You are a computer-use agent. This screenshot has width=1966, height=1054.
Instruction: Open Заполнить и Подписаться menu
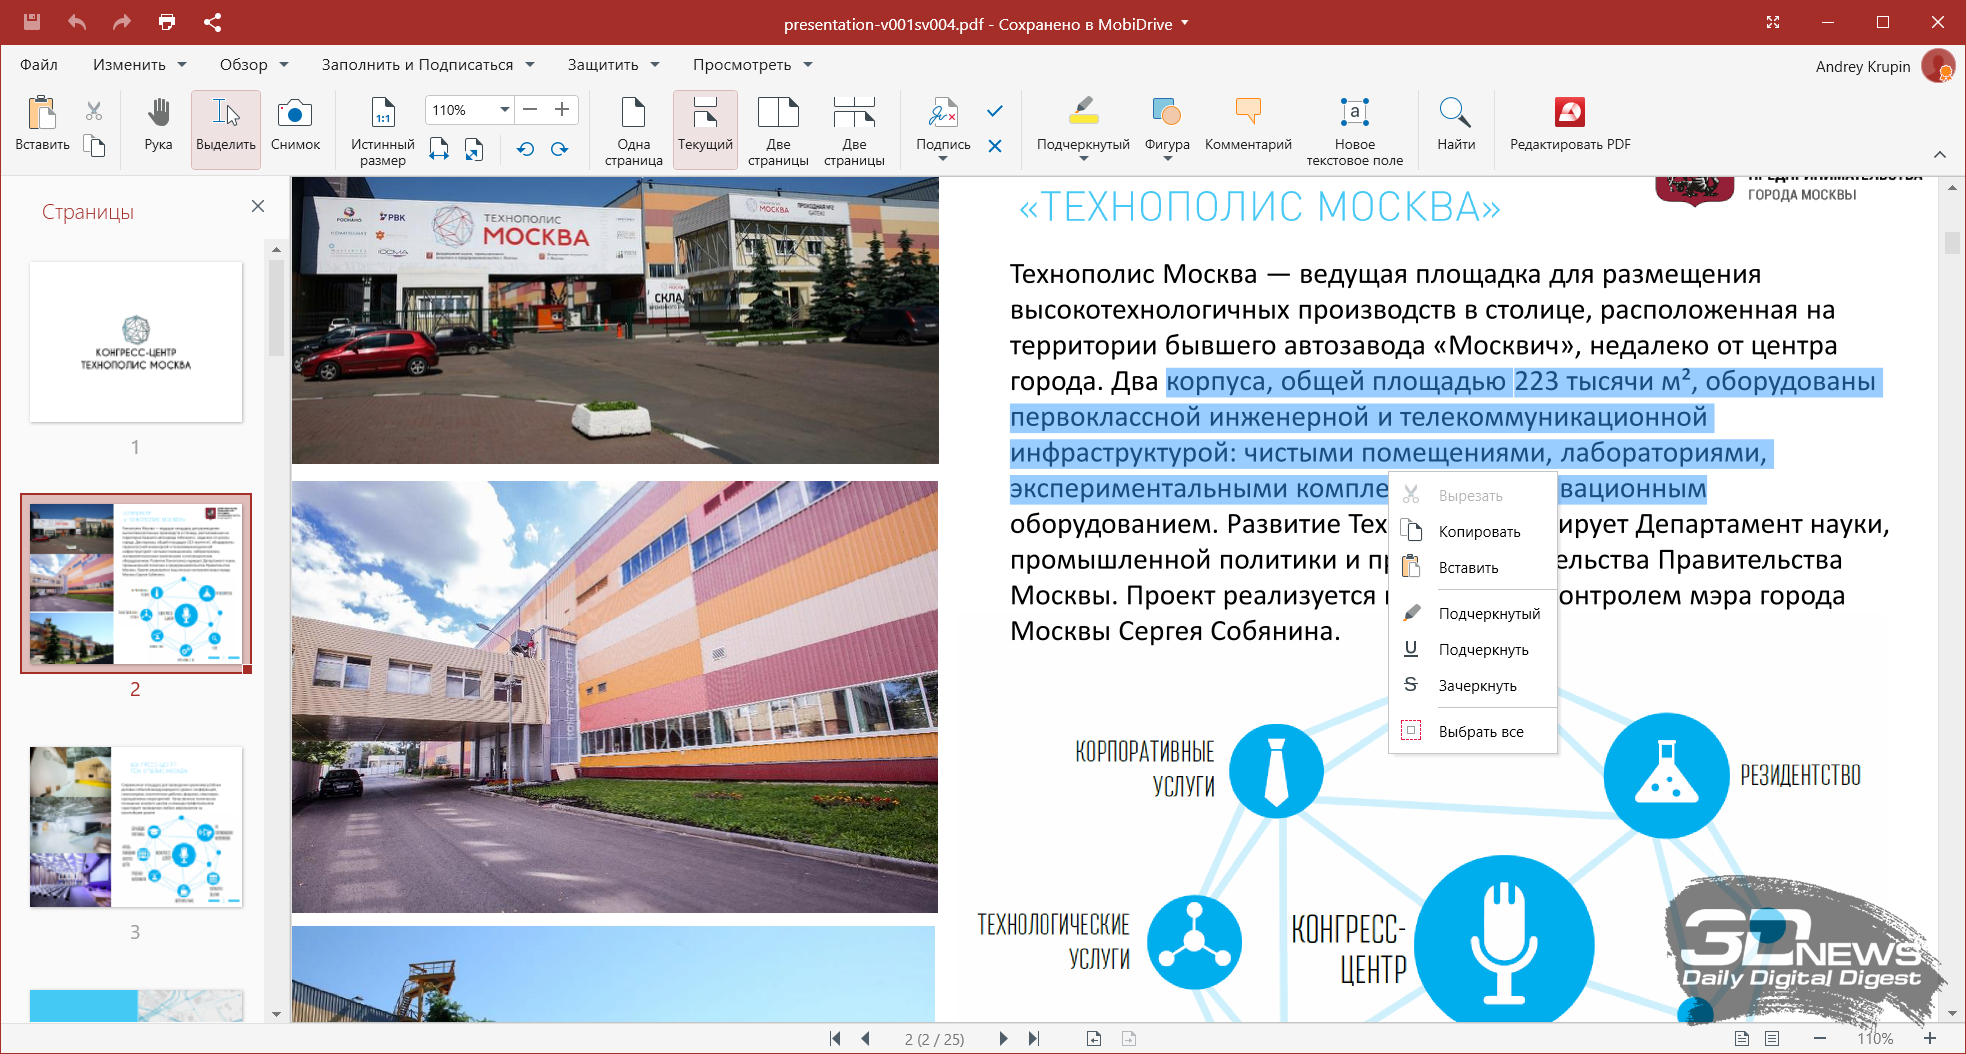pos(428,65)
